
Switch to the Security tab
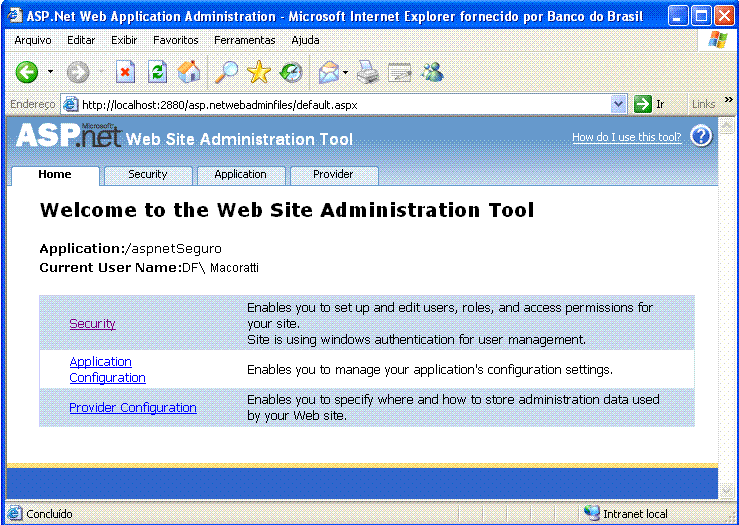[148, 175]
